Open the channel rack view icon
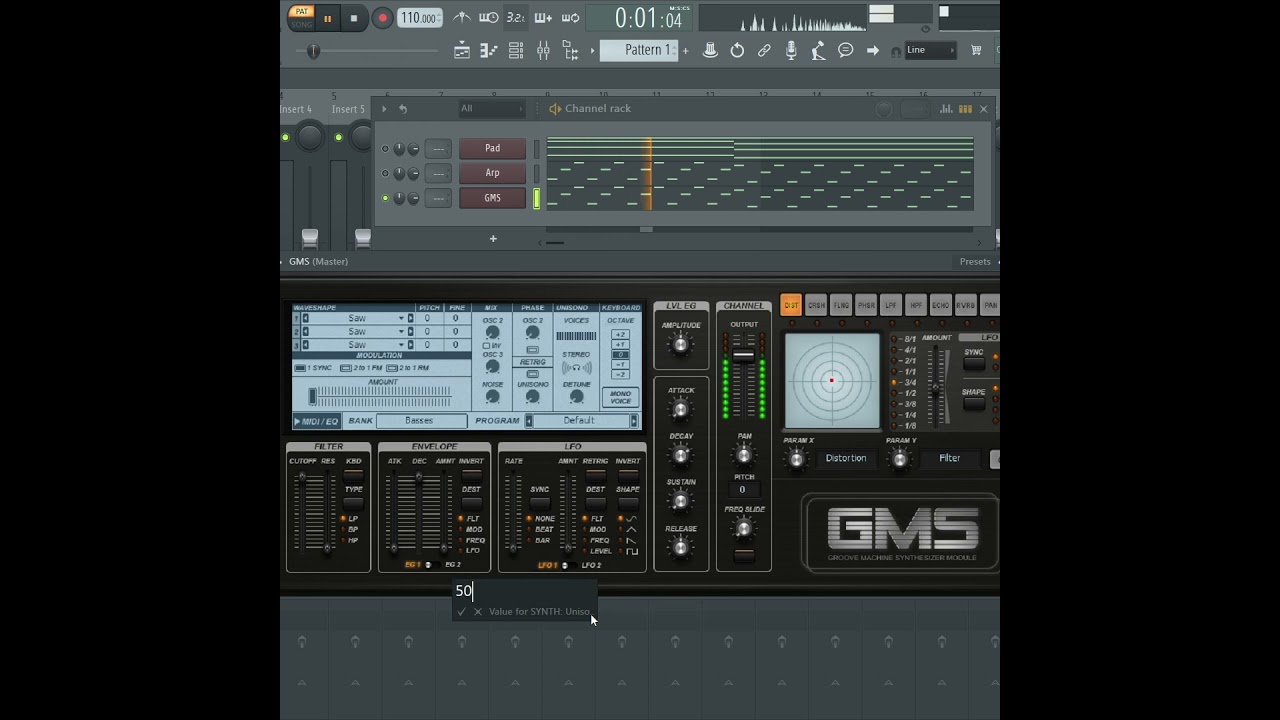Viewport: 1280px width, 720px height. pyautogui.click(x=516, y=50)
